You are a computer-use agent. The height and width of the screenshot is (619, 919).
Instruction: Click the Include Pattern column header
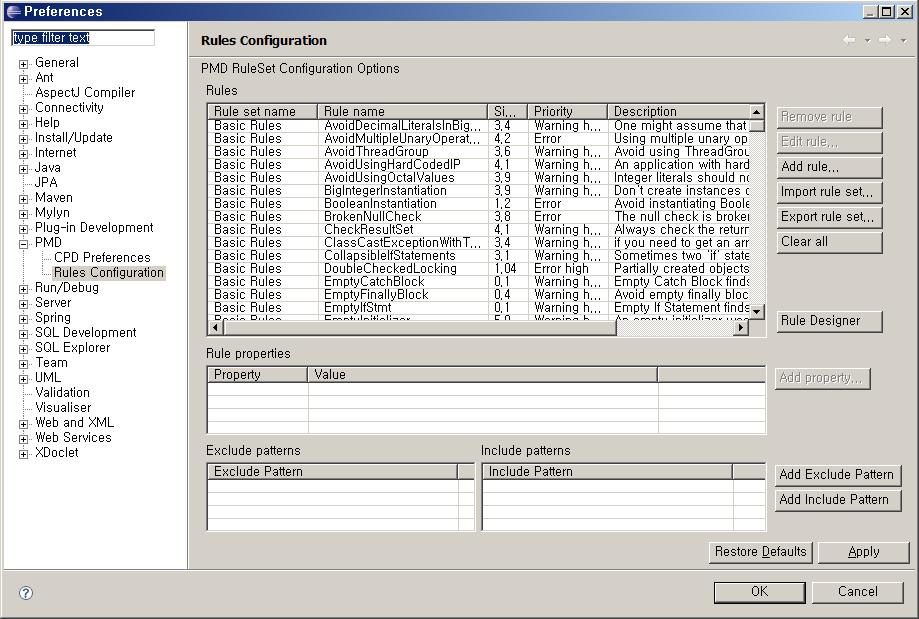(x=607, y=471)
